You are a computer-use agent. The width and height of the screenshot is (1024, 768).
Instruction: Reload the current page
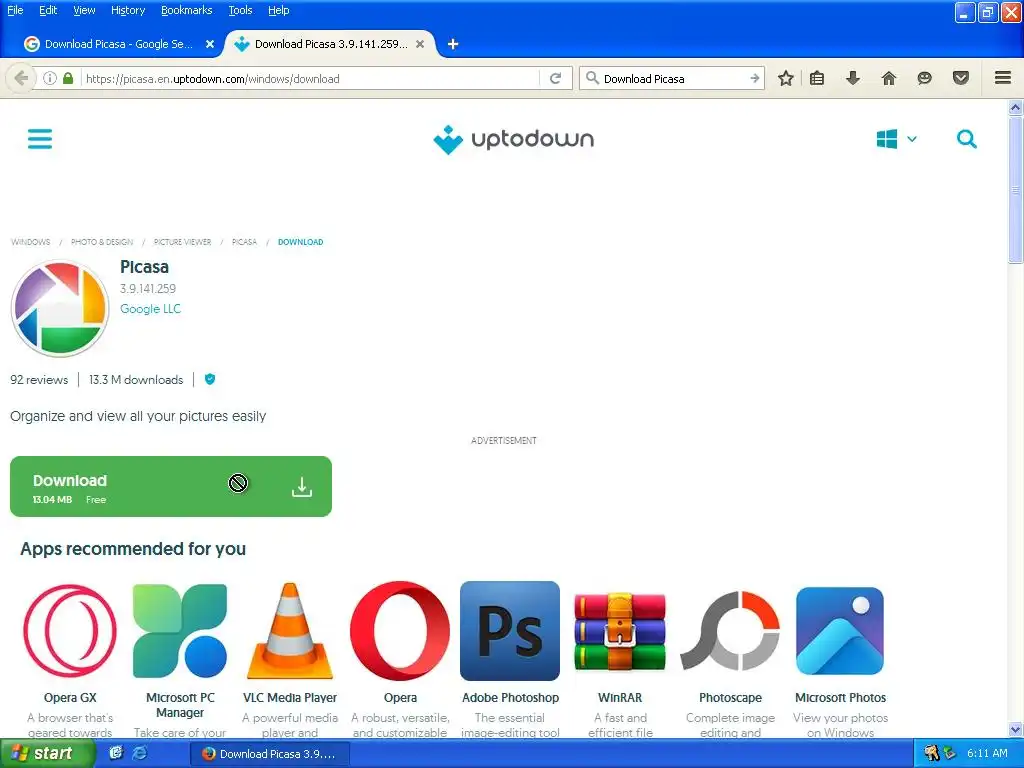(x=556, y=78)
